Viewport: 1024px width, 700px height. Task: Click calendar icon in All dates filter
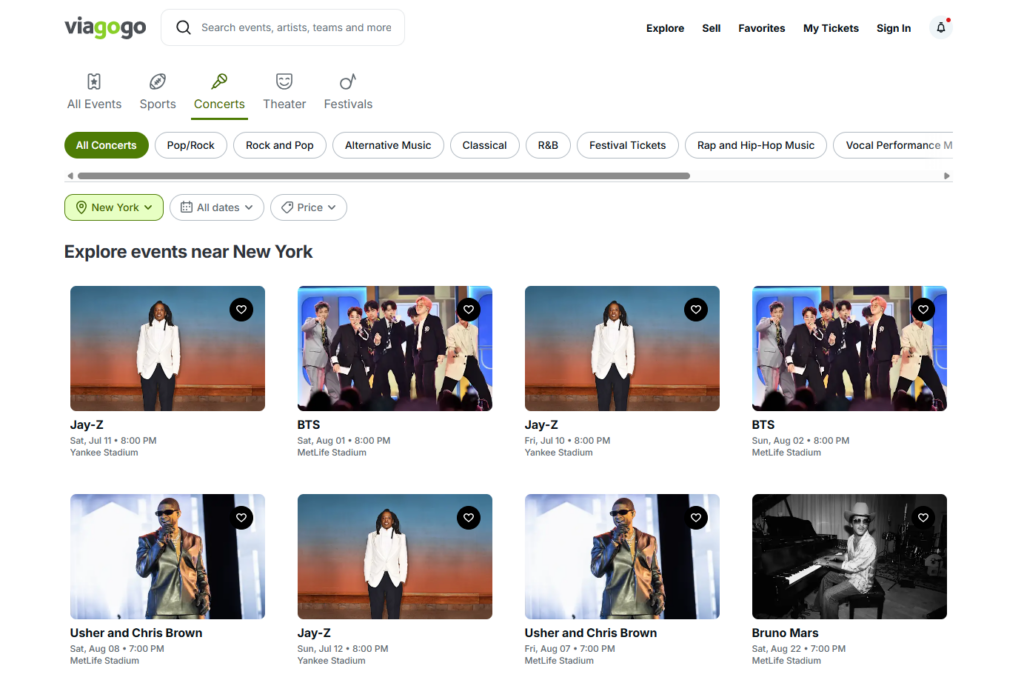pyautogui.click(x=186, y=208)
